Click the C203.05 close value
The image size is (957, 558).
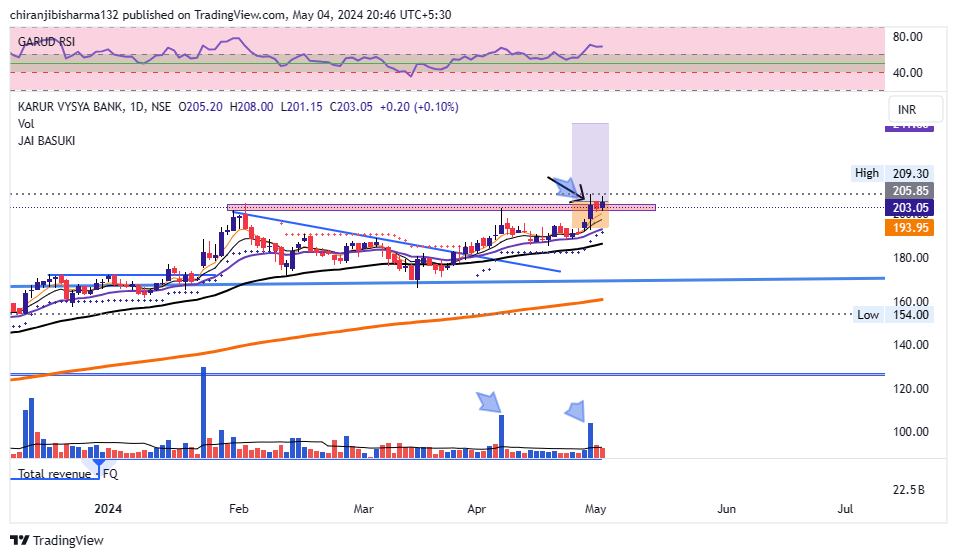[x=351, y=107]
